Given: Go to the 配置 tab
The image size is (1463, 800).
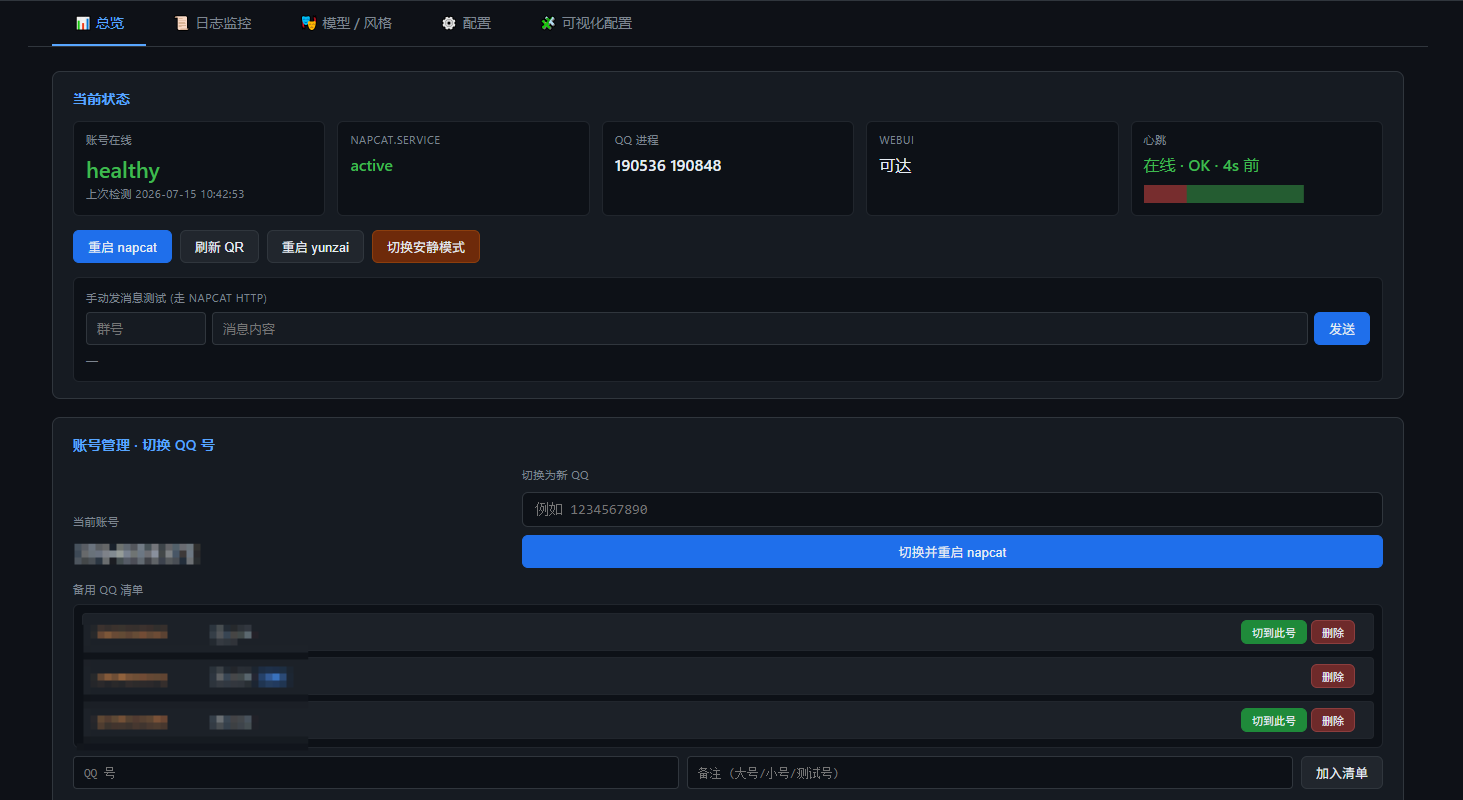Looking at the screenshot, I should [467, 23].
